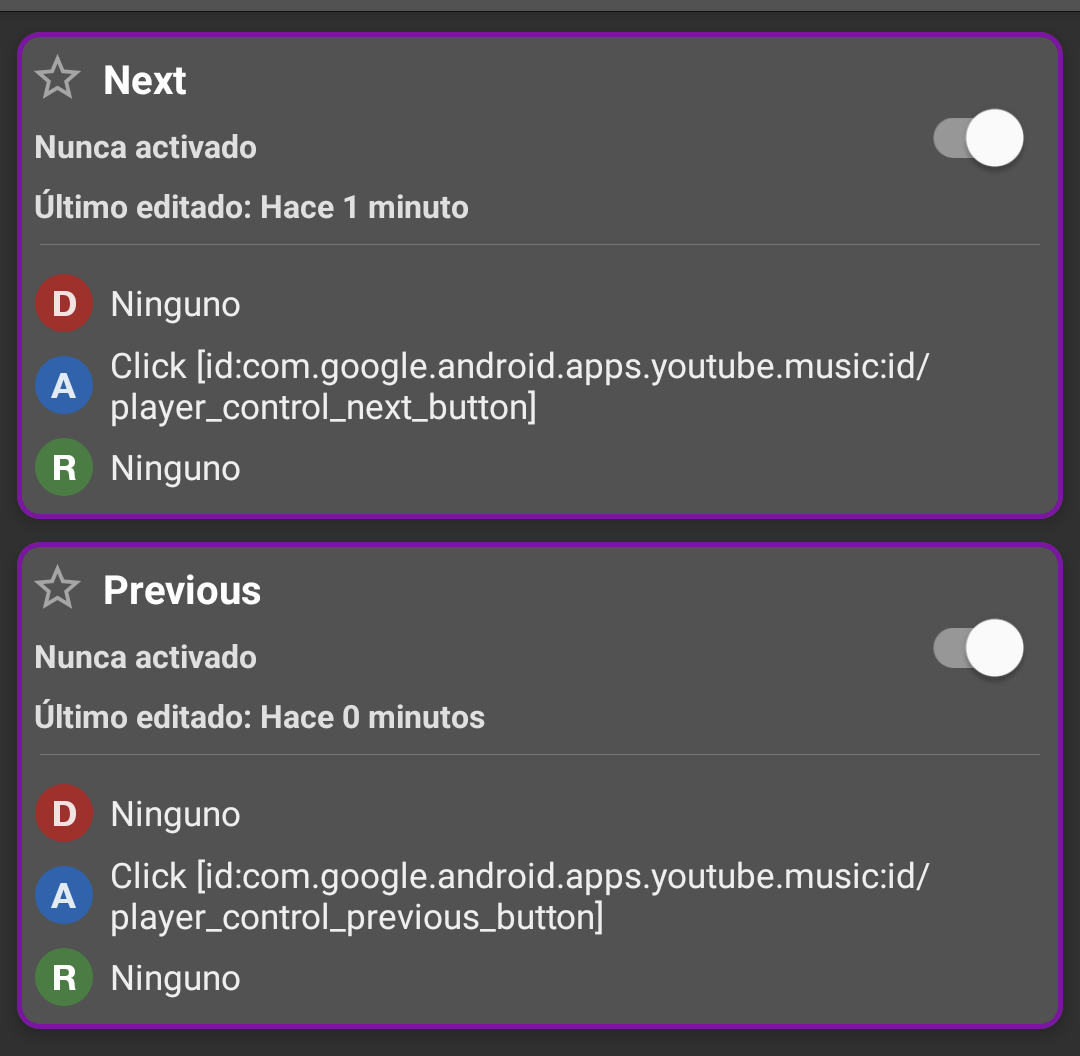Click Último editado: Hace 1 minuto text
This screenshot has height=1056, width=1080.
click(252, 207)
